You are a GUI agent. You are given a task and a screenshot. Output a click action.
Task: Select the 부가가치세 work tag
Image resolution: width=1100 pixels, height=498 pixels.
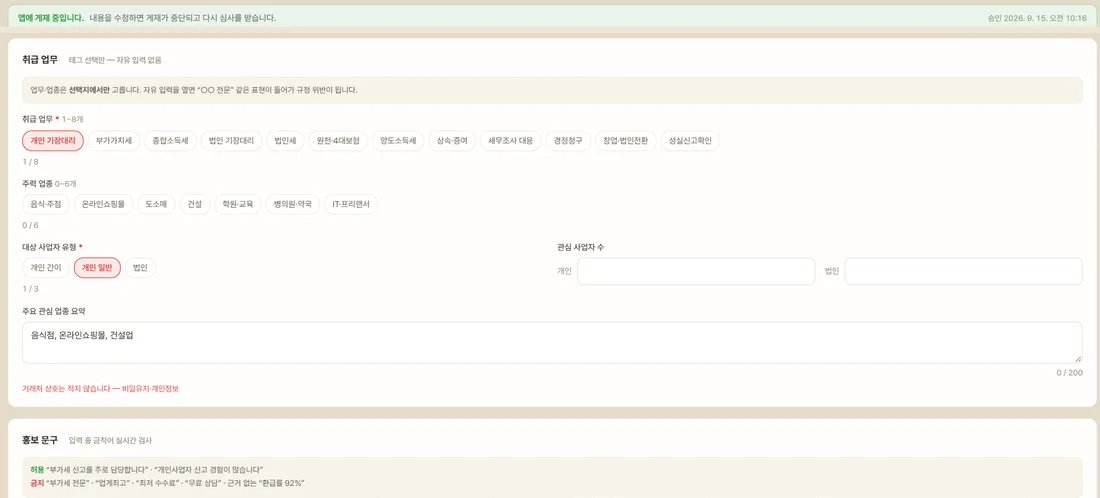114,141
